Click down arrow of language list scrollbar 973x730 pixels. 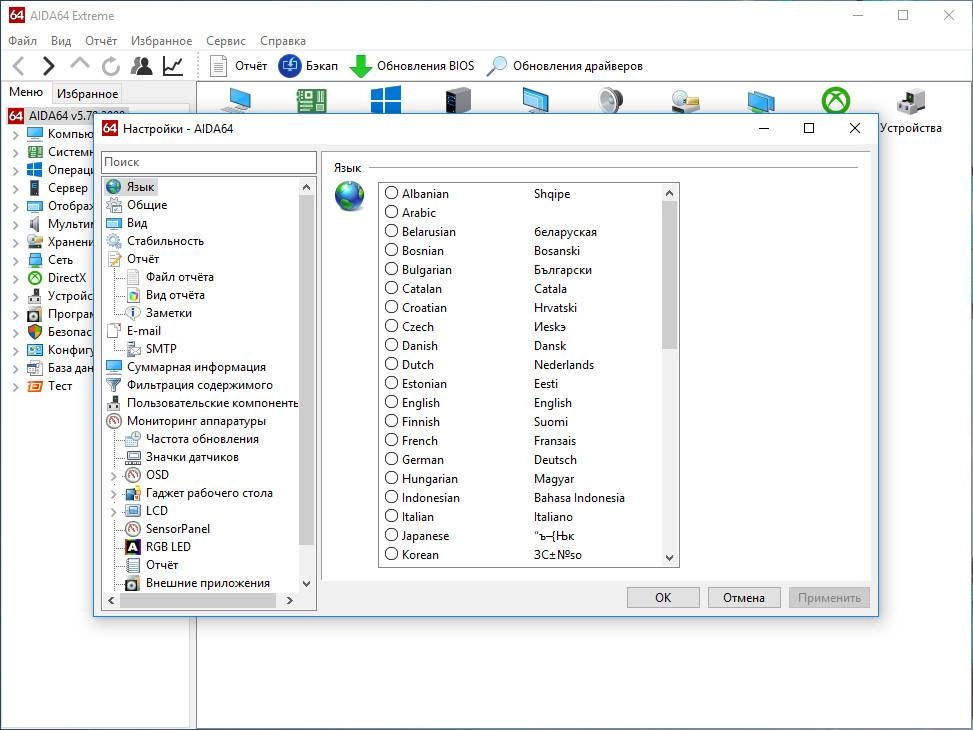point(669,557)
